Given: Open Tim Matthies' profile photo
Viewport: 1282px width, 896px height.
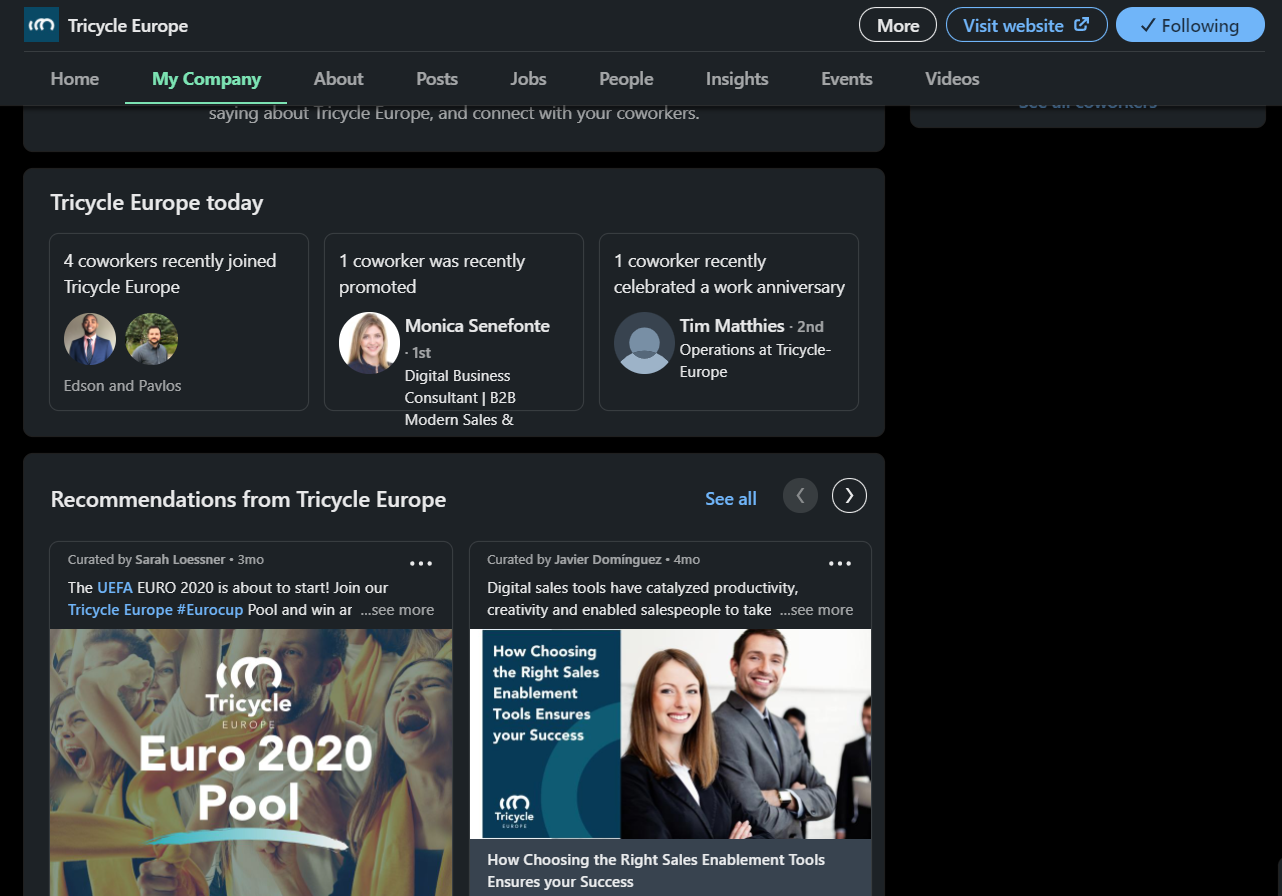Looking at the screenshot, I should coord(644,344).
